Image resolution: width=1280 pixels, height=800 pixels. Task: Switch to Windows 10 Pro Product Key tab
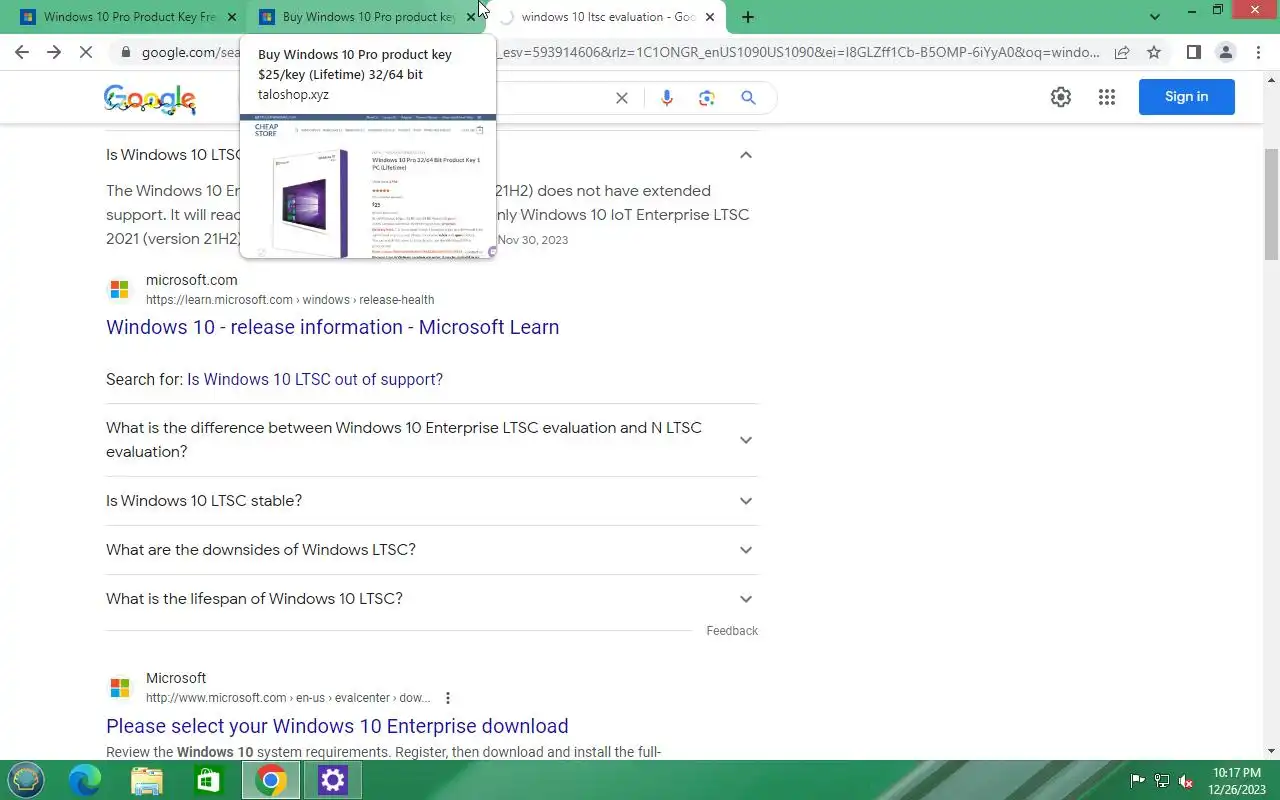(x=127, y=17)
